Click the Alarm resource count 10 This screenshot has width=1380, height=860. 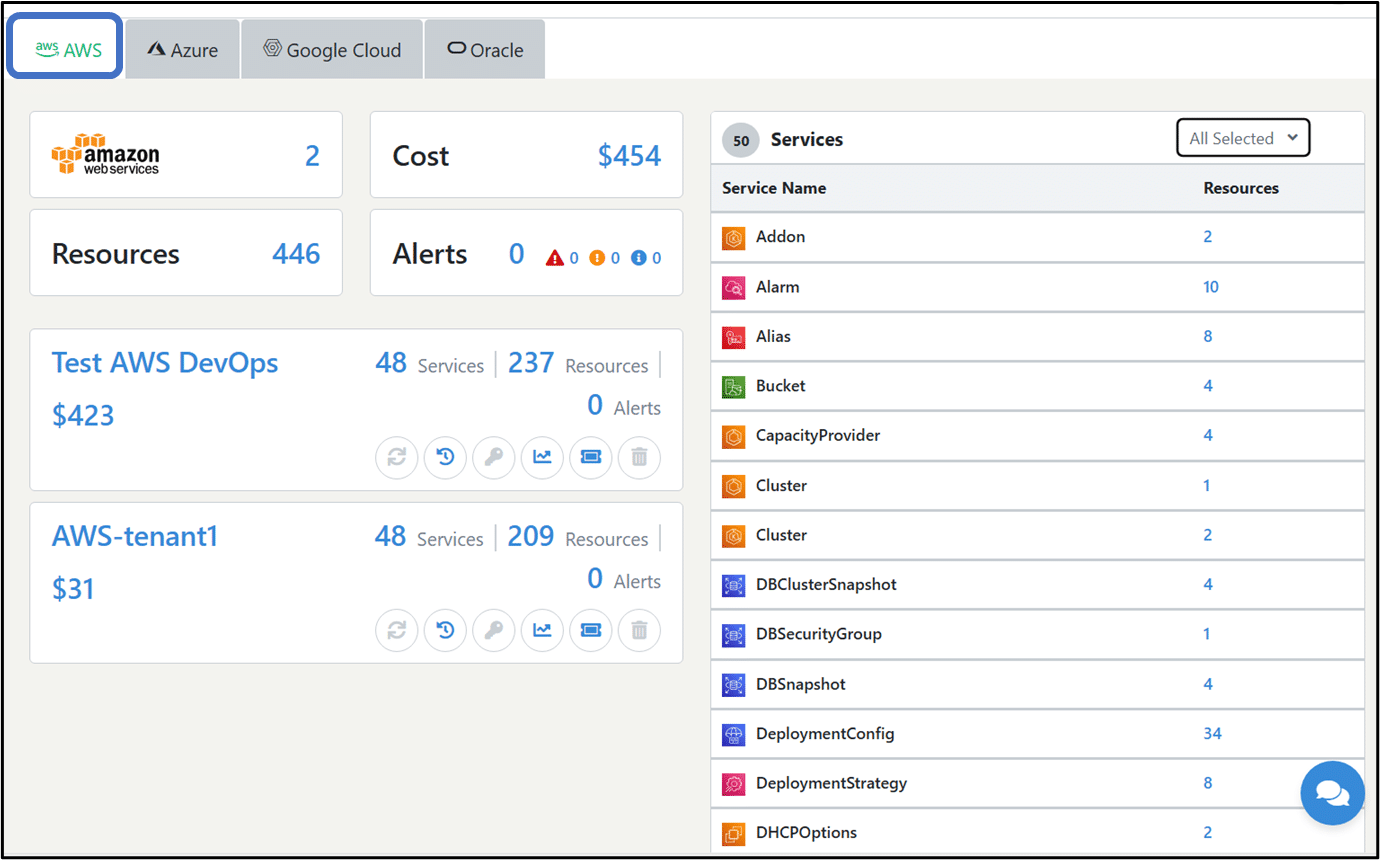(x=1211, y=287)
